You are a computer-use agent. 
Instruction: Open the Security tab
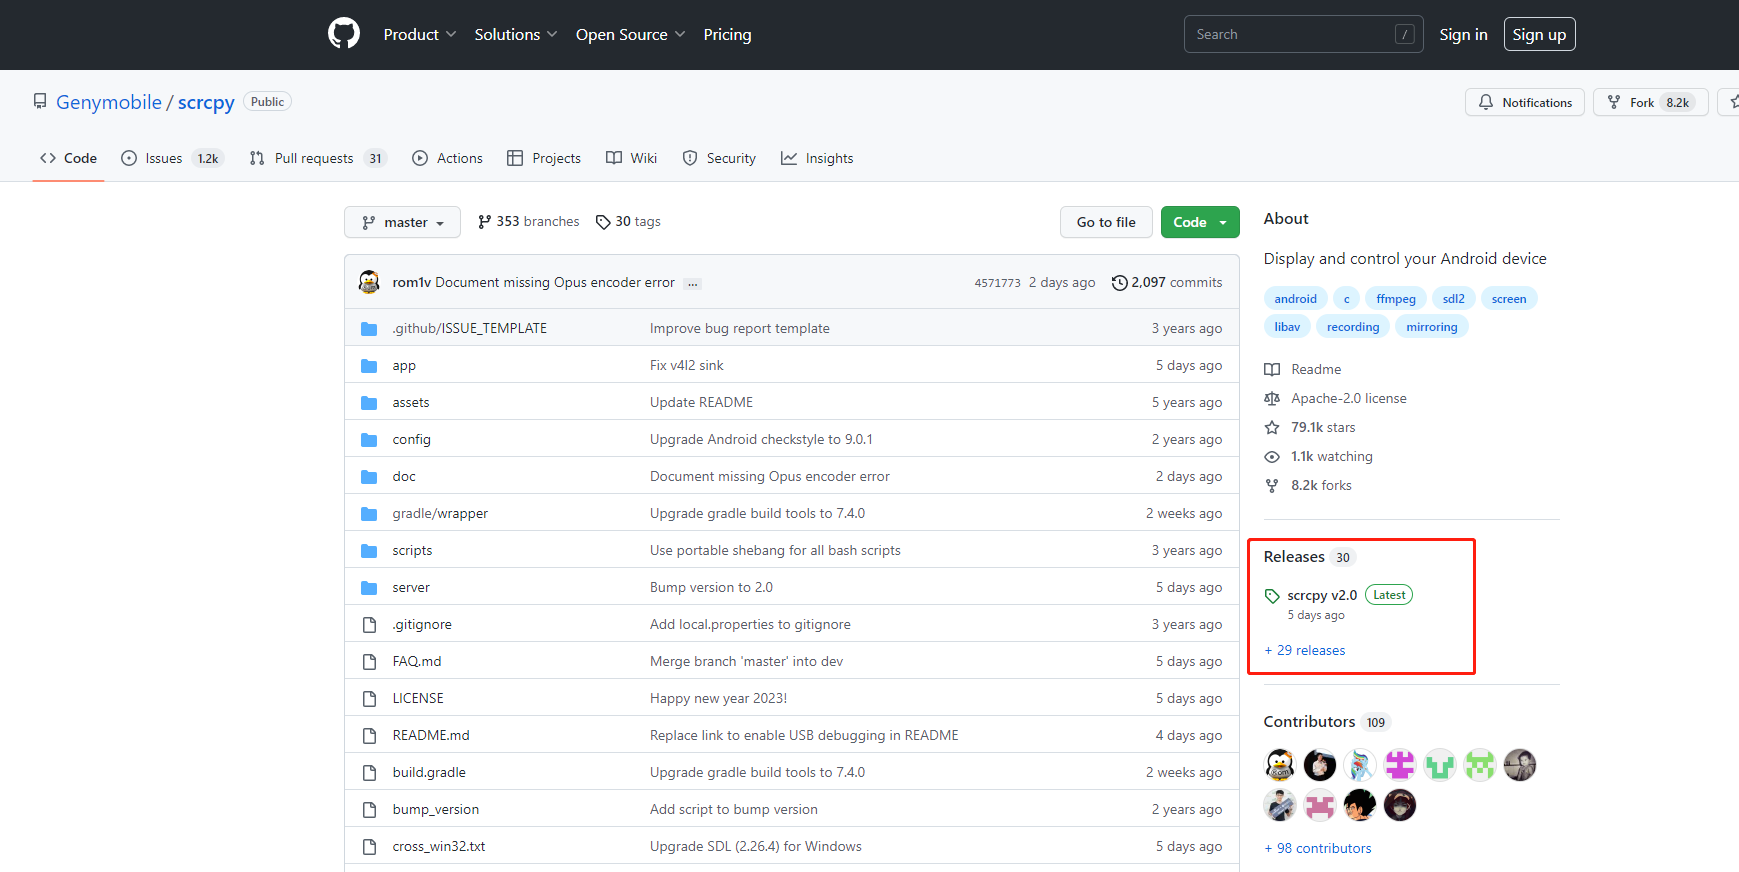pos(719,158)
